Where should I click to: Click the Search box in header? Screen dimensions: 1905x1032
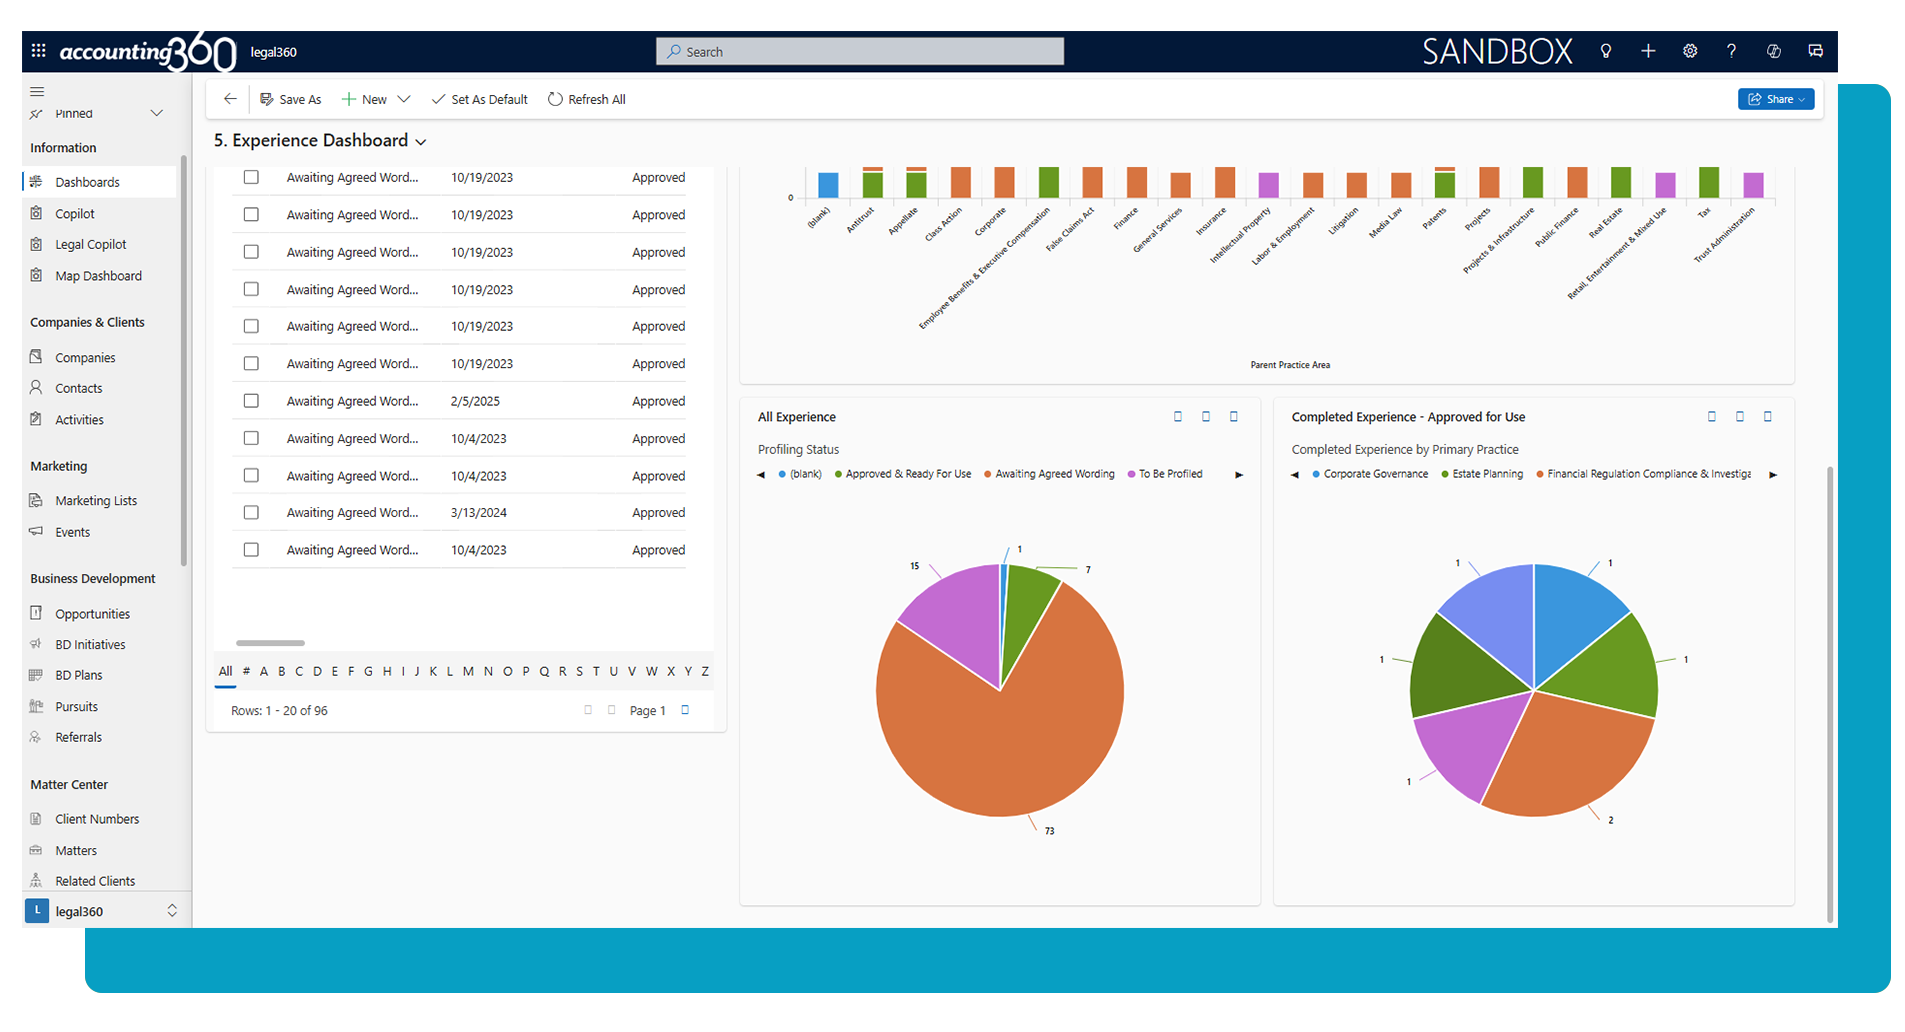pyautogui.click(x=860, y=51)
